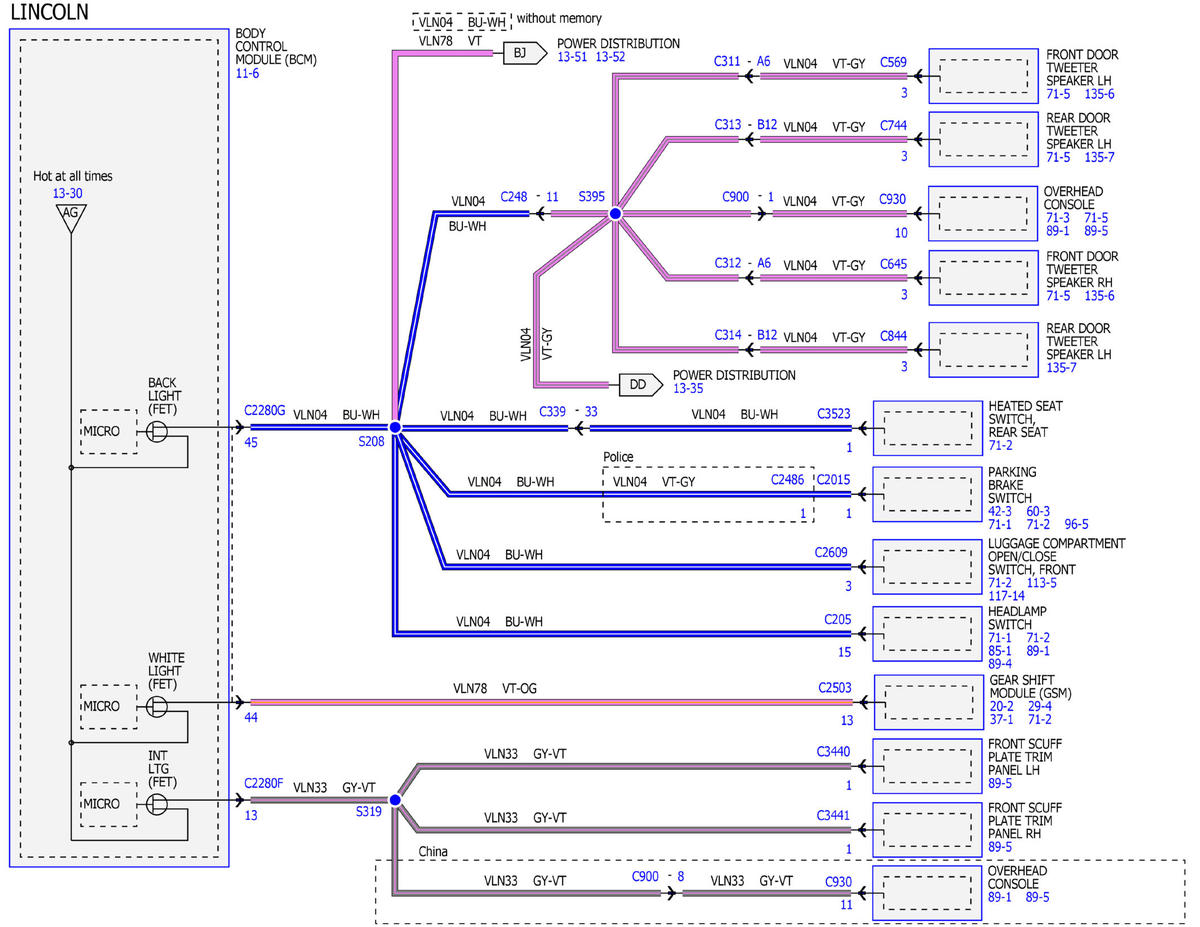Click the White Light FET circle symbol
This screenshot has height=927, width=1200.
coord(157,706)
